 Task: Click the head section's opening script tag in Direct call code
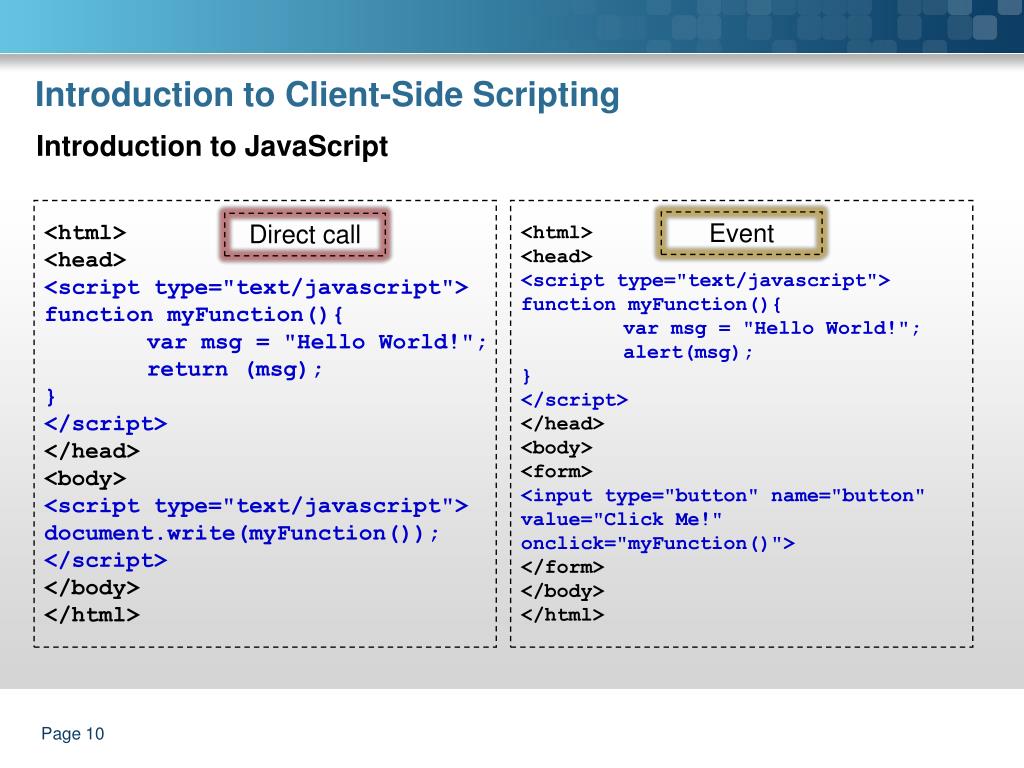pyautogui.click(x=256, y=287)
